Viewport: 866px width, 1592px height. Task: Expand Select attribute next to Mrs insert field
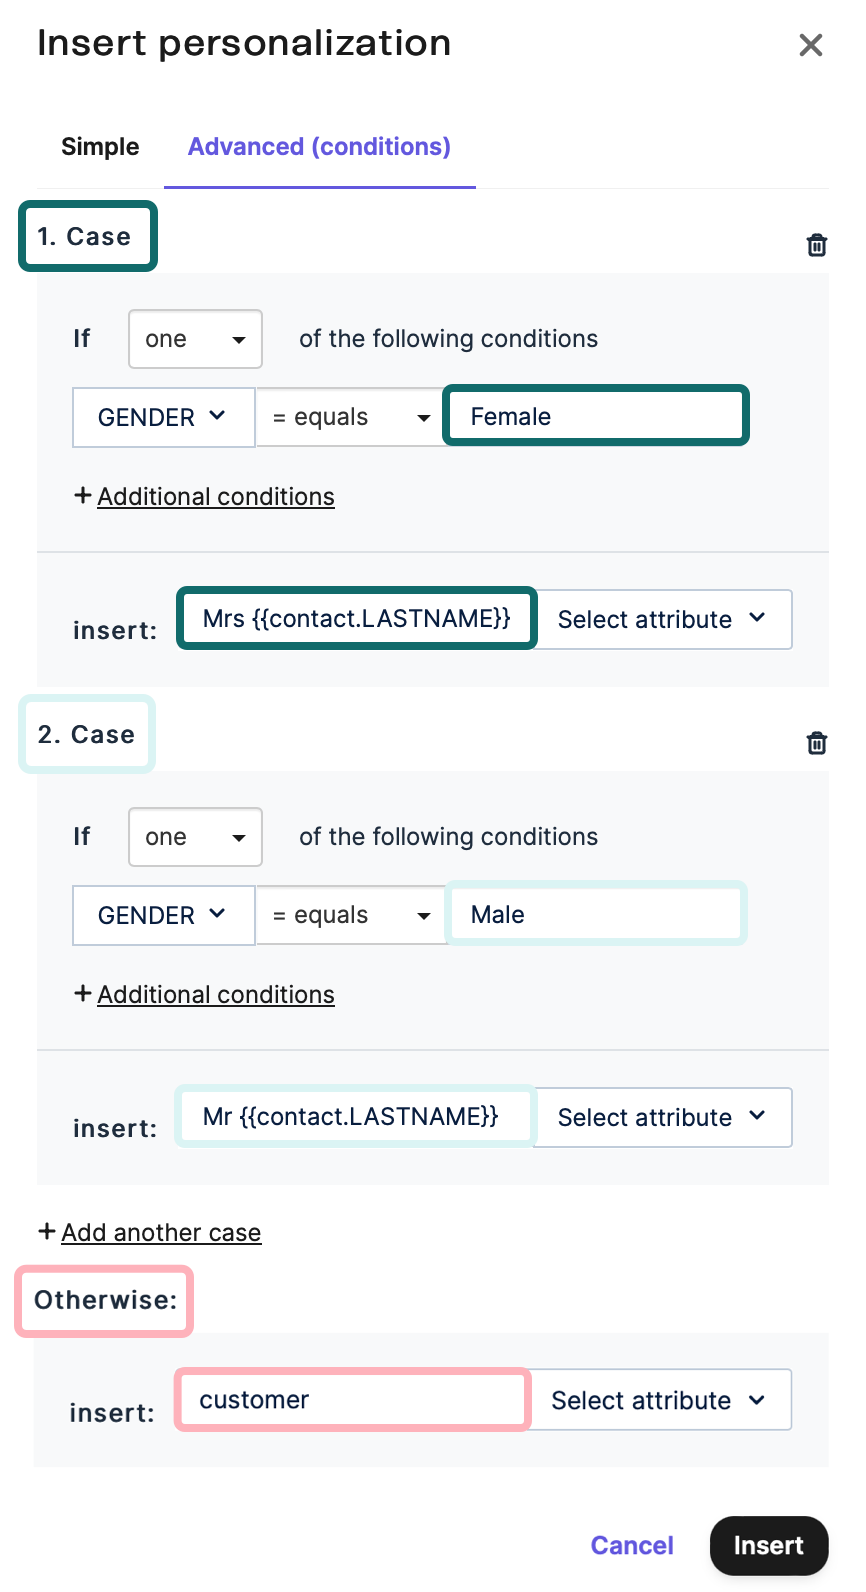click(x=664, y=619)
